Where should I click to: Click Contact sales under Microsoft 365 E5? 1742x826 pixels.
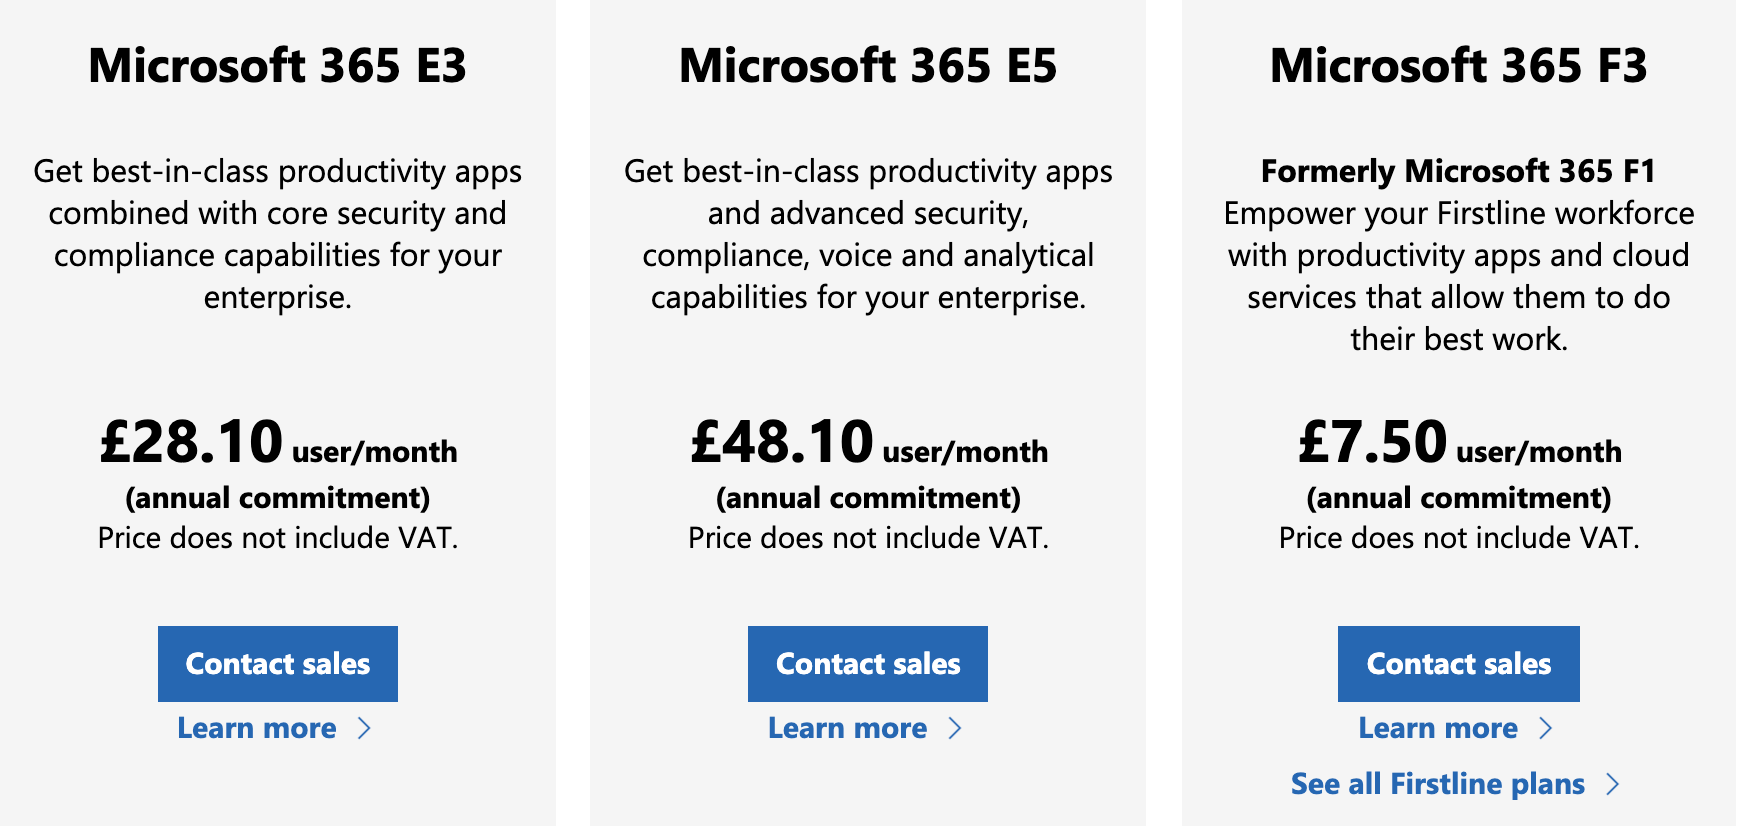point(867,663)
